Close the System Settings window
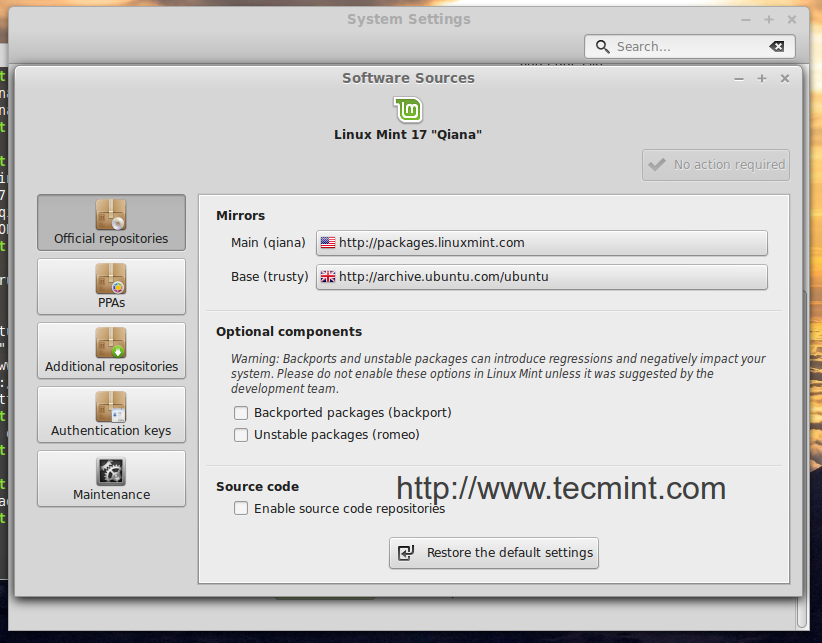 (x=792, y=20)
